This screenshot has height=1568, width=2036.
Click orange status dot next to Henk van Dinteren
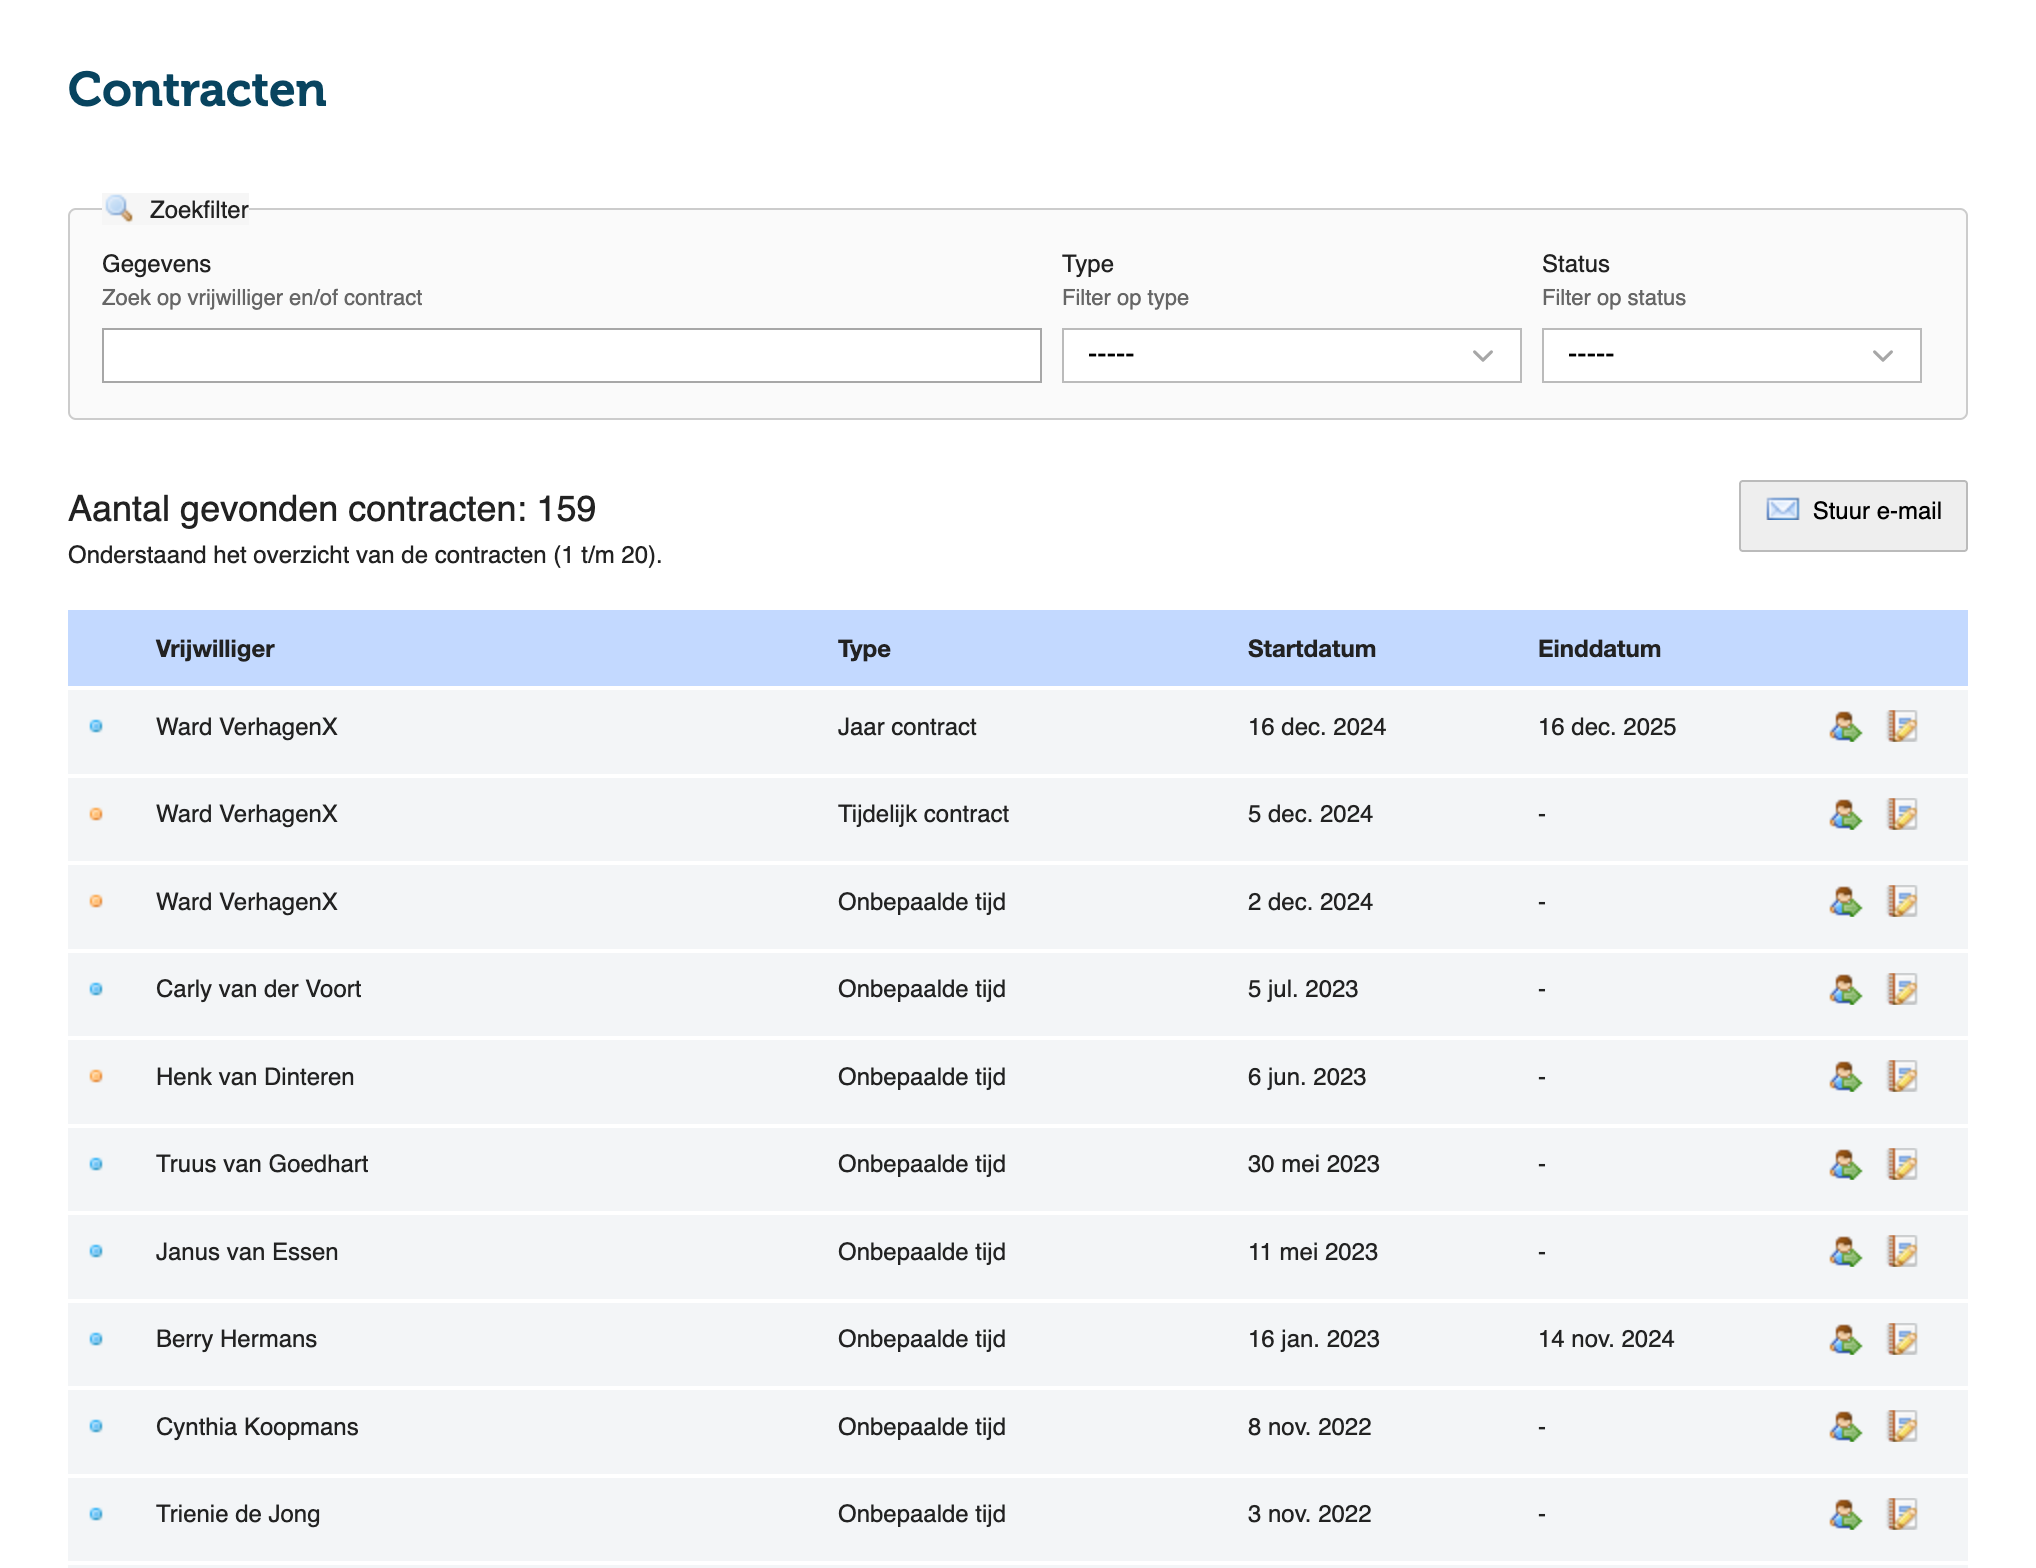tap(96, 1077)
